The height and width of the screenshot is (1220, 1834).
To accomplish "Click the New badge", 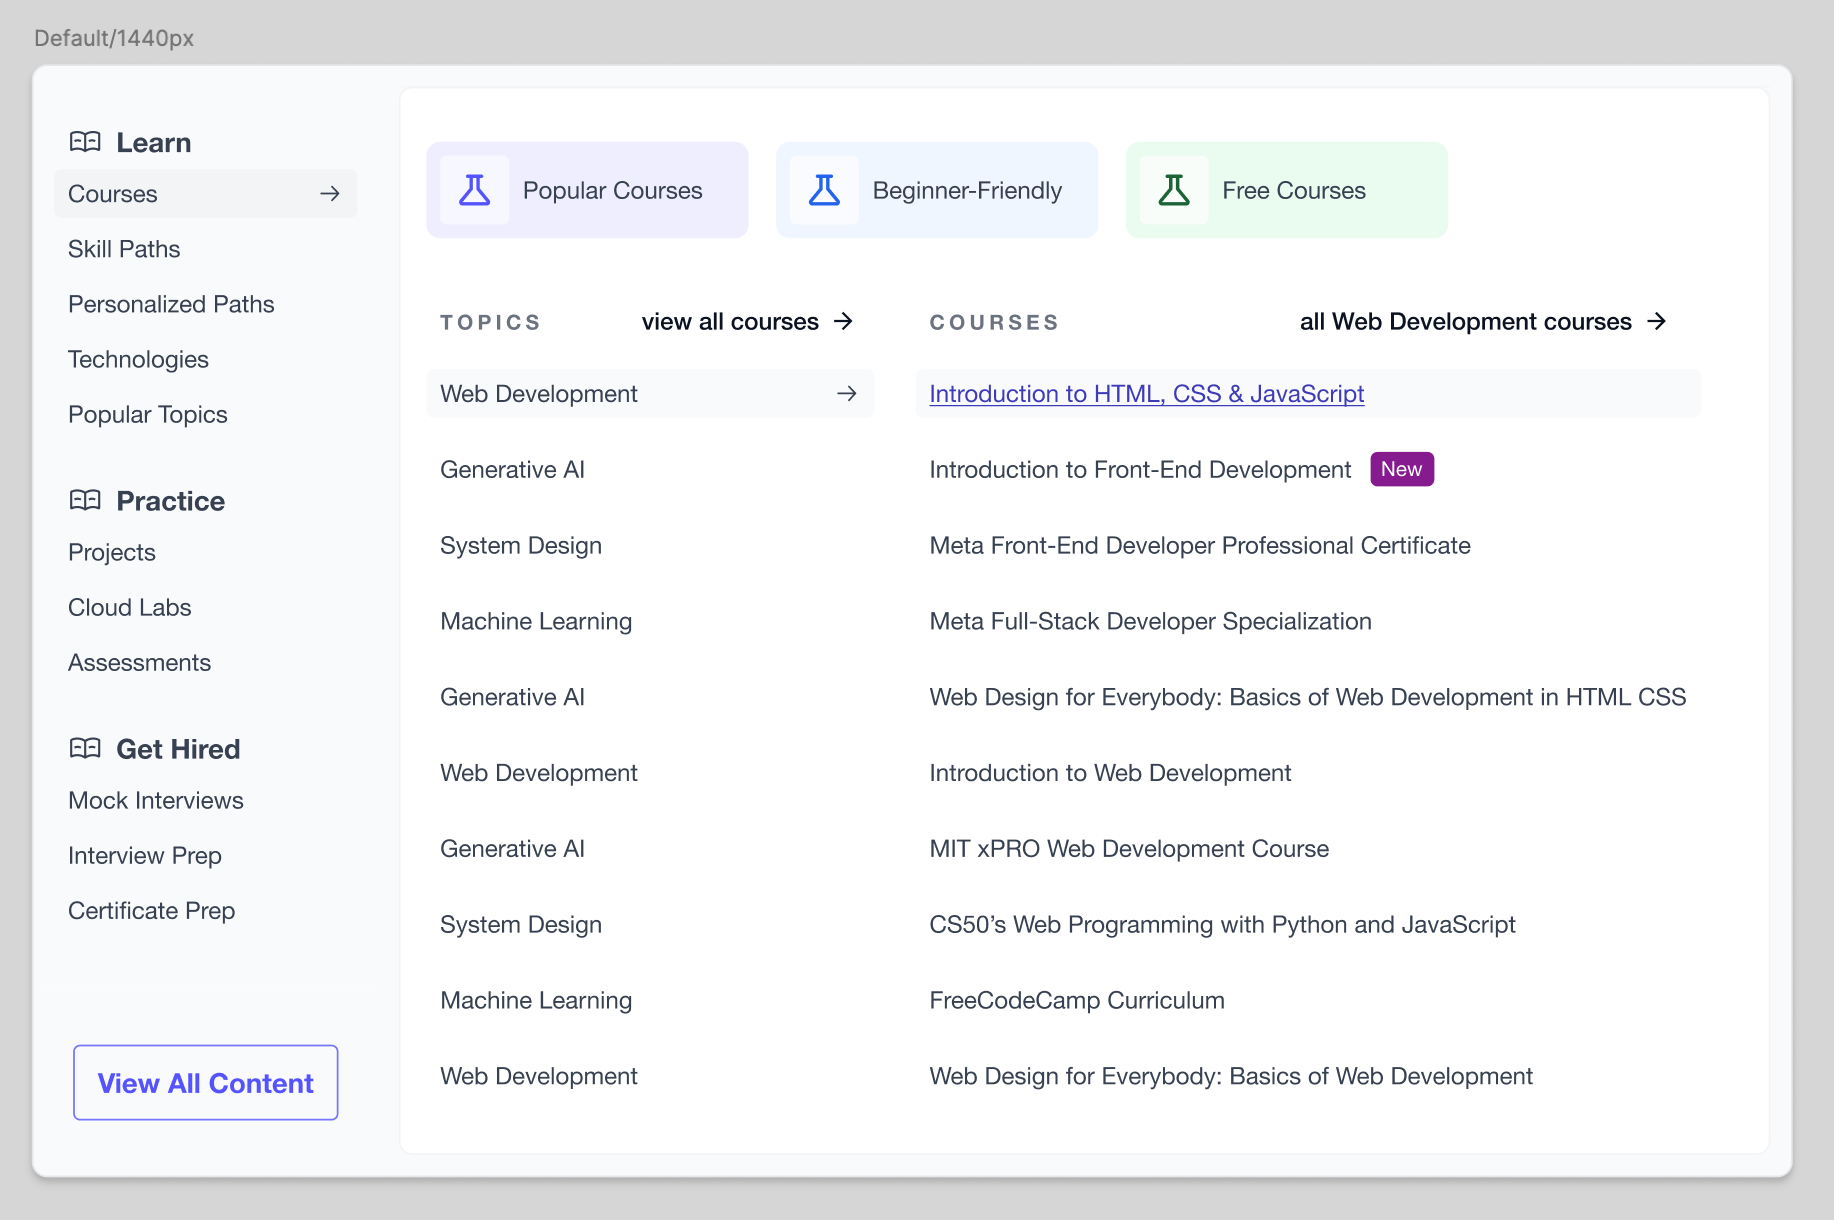I will tap(1402, 469).
